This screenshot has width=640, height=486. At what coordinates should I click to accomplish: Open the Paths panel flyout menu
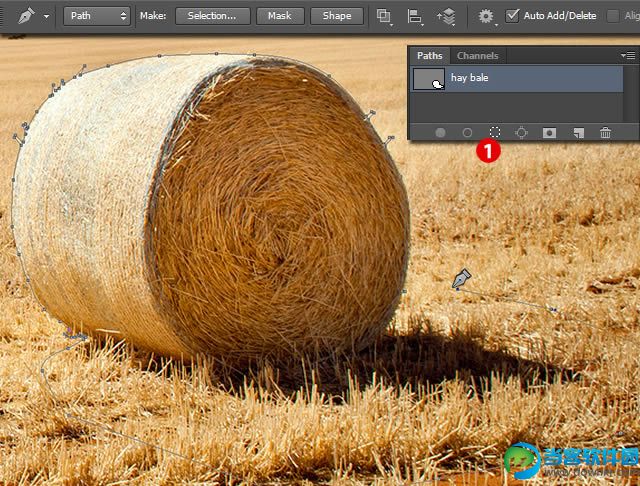coord(627,56)
